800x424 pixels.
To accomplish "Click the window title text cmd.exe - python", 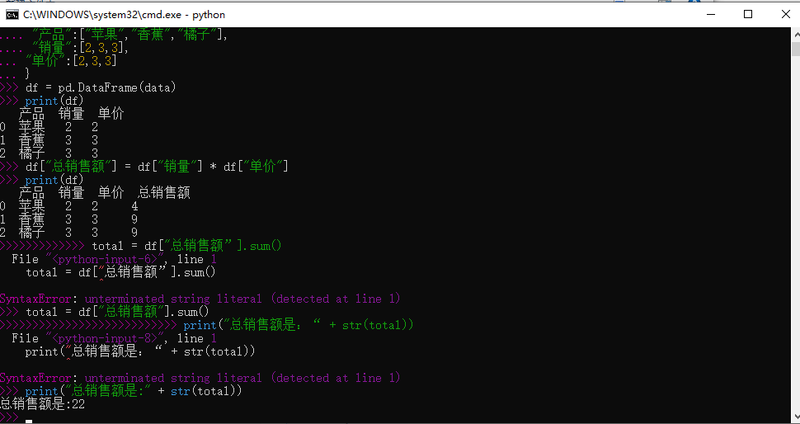I will [124, 15].
